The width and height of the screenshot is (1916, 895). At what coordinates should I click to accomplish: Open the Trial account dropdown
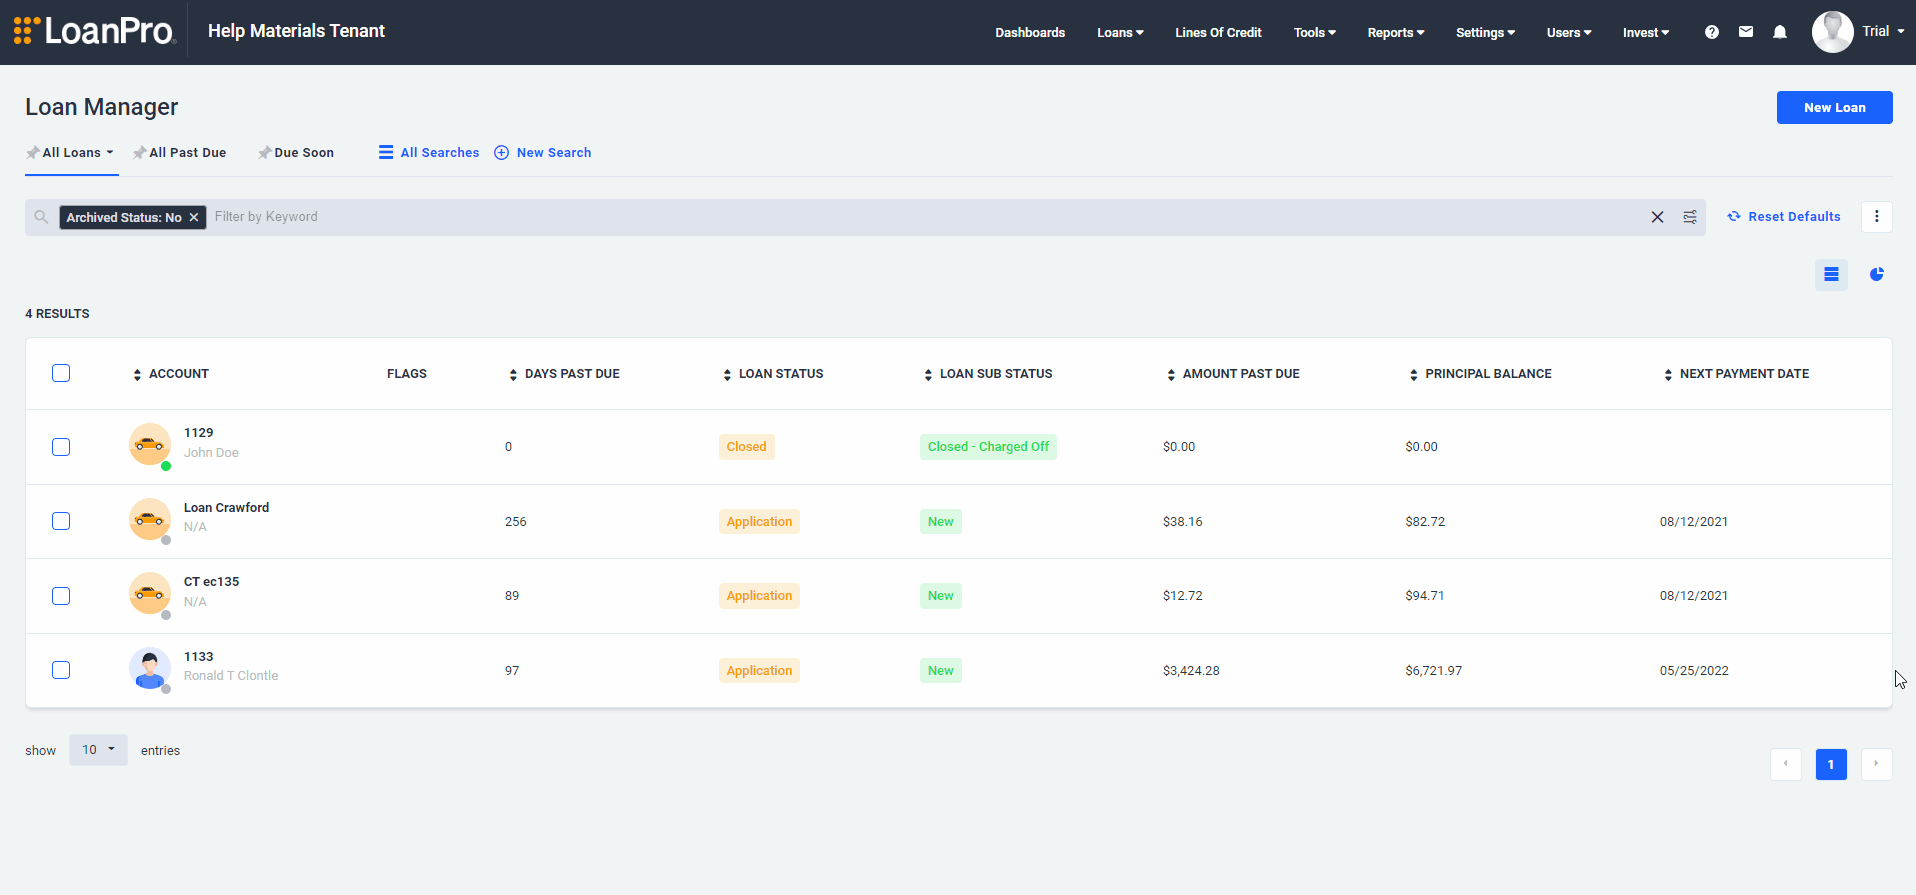tap(1883, 31)
